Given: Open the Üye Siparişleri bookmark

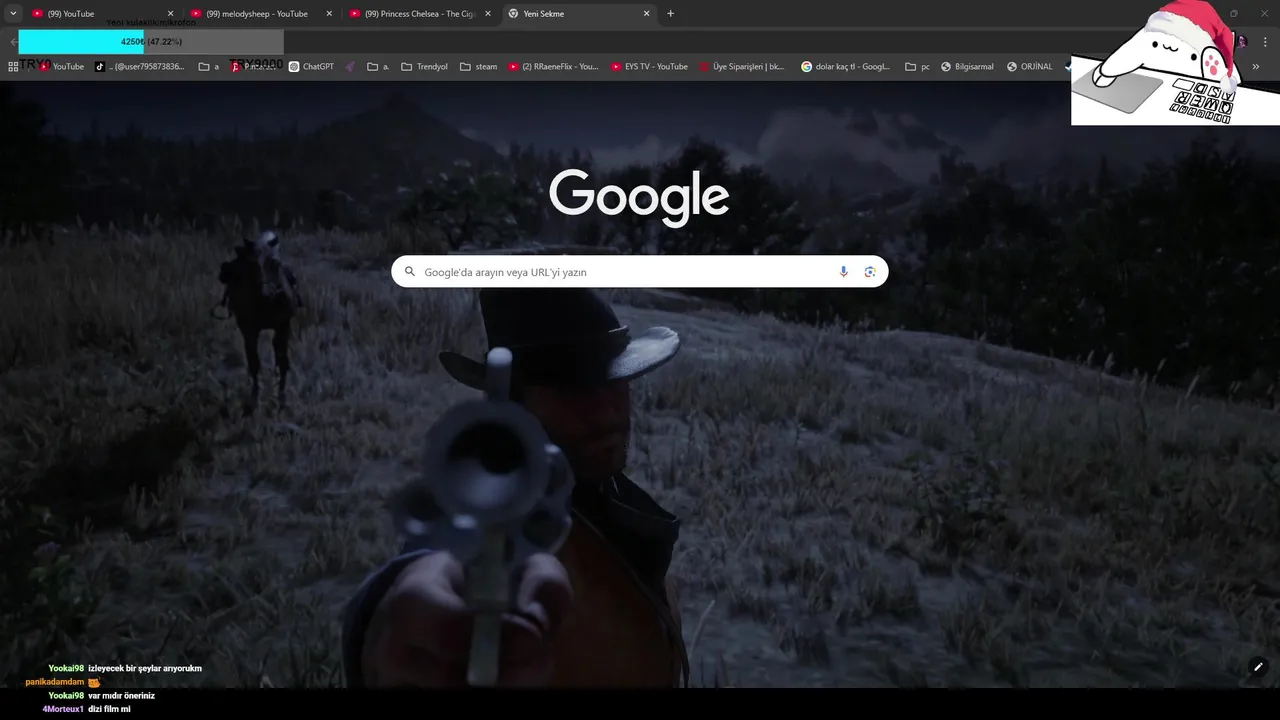Looking at the screenshot, I should point(741,67).
